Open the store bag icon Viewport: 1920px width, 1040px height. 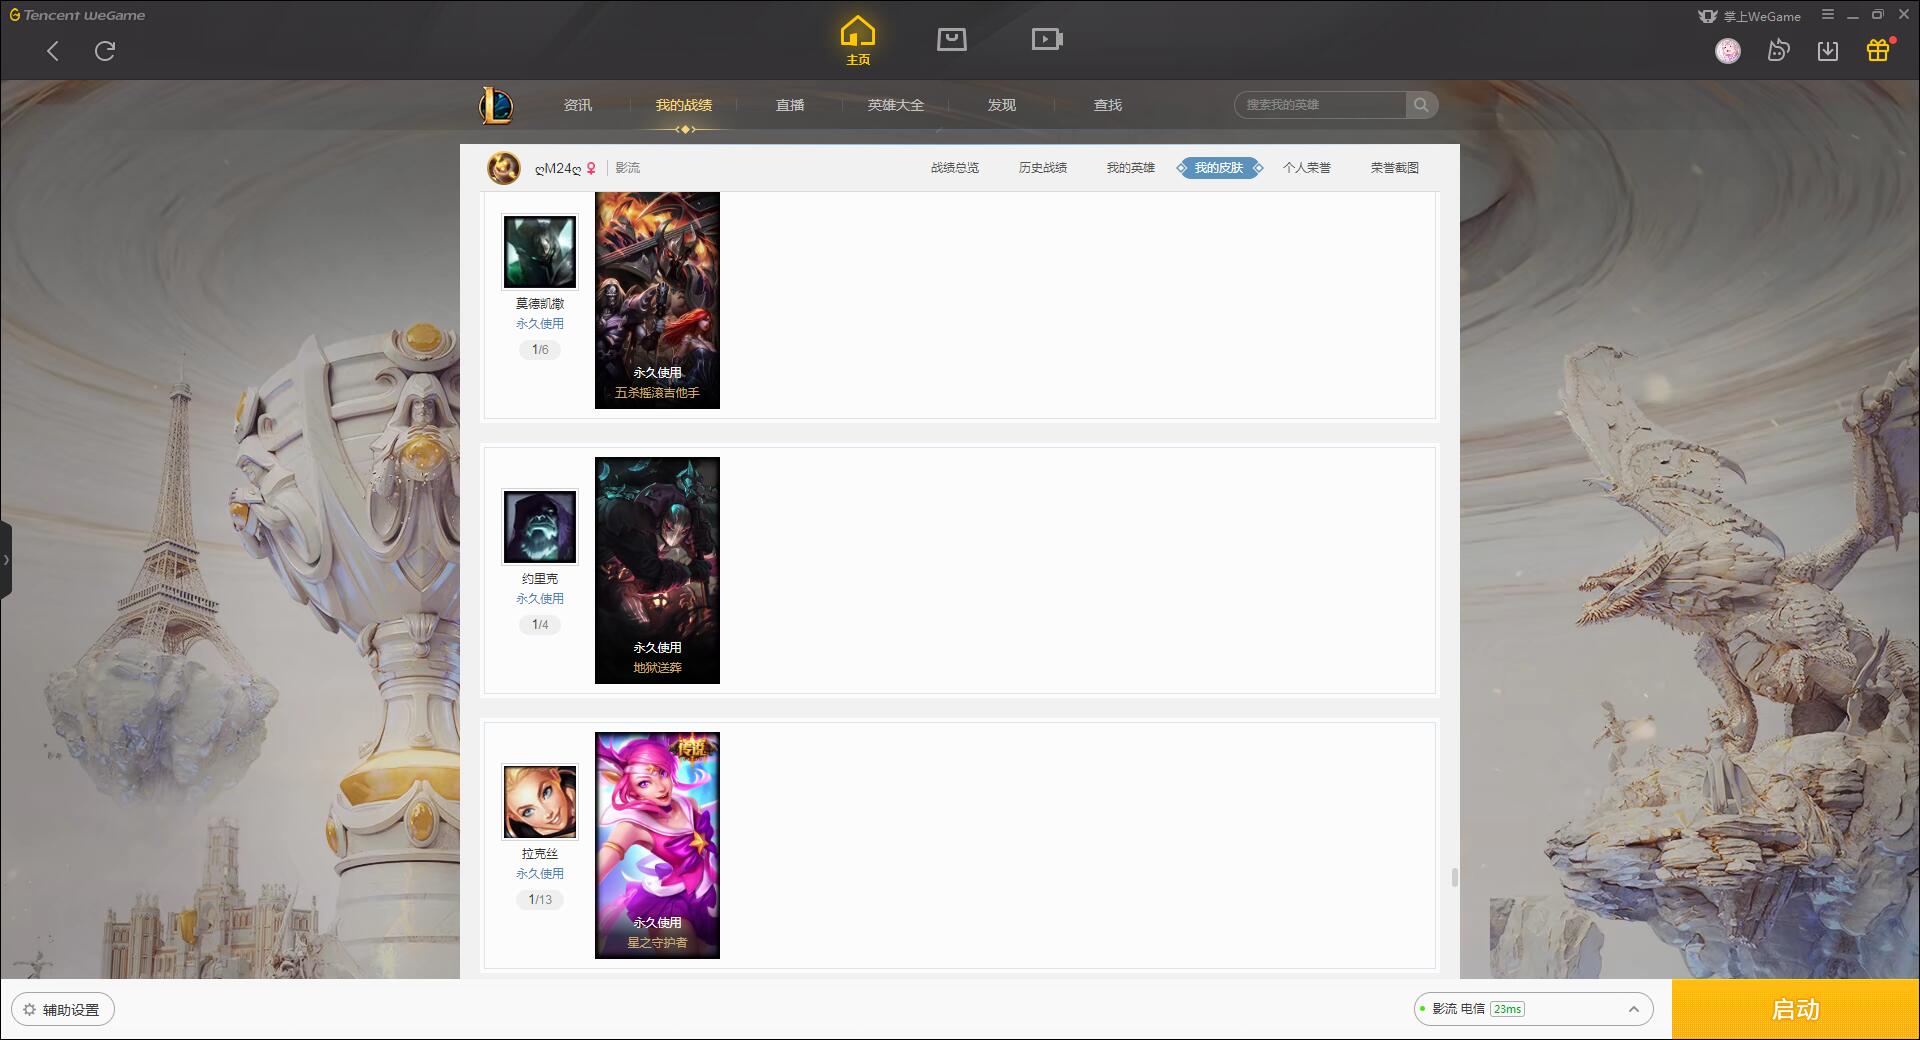tap(952, 39)
